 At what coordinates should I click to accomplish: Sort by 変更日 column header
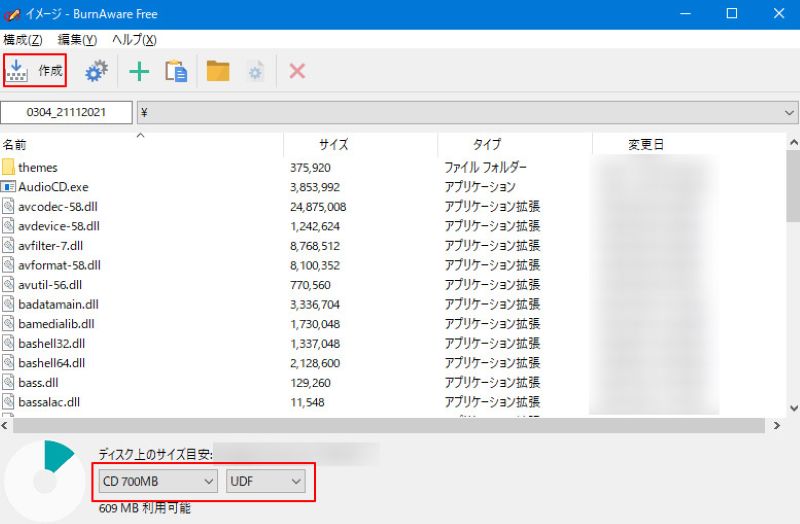(x=689, y=144)
